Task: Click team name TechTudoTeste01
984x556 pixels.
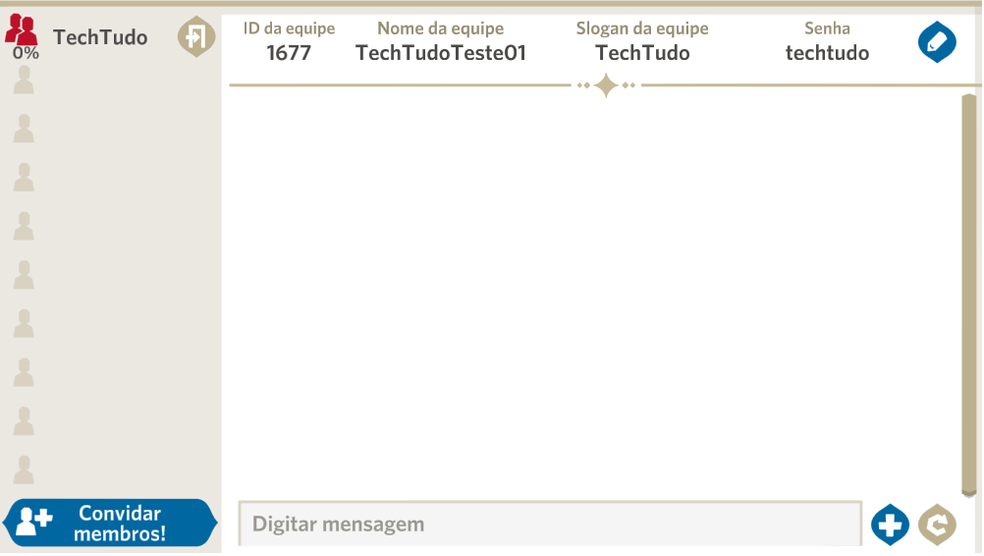Action: 440,53
